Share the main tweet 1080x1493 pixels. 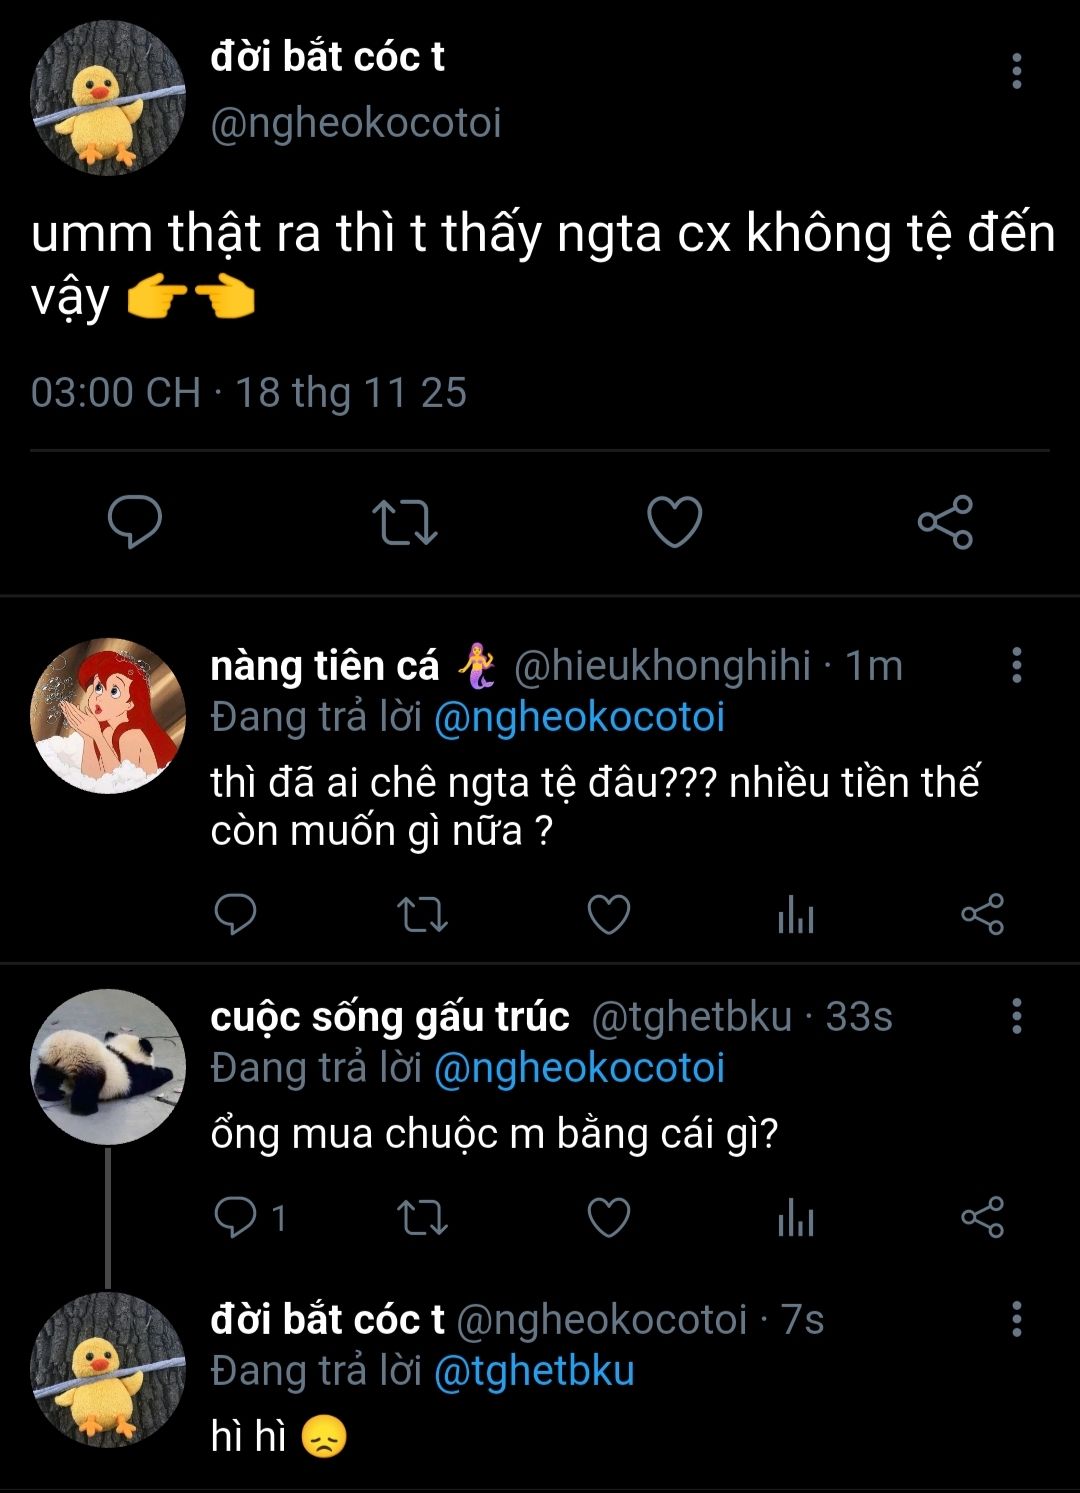click(x=945, y=522)
